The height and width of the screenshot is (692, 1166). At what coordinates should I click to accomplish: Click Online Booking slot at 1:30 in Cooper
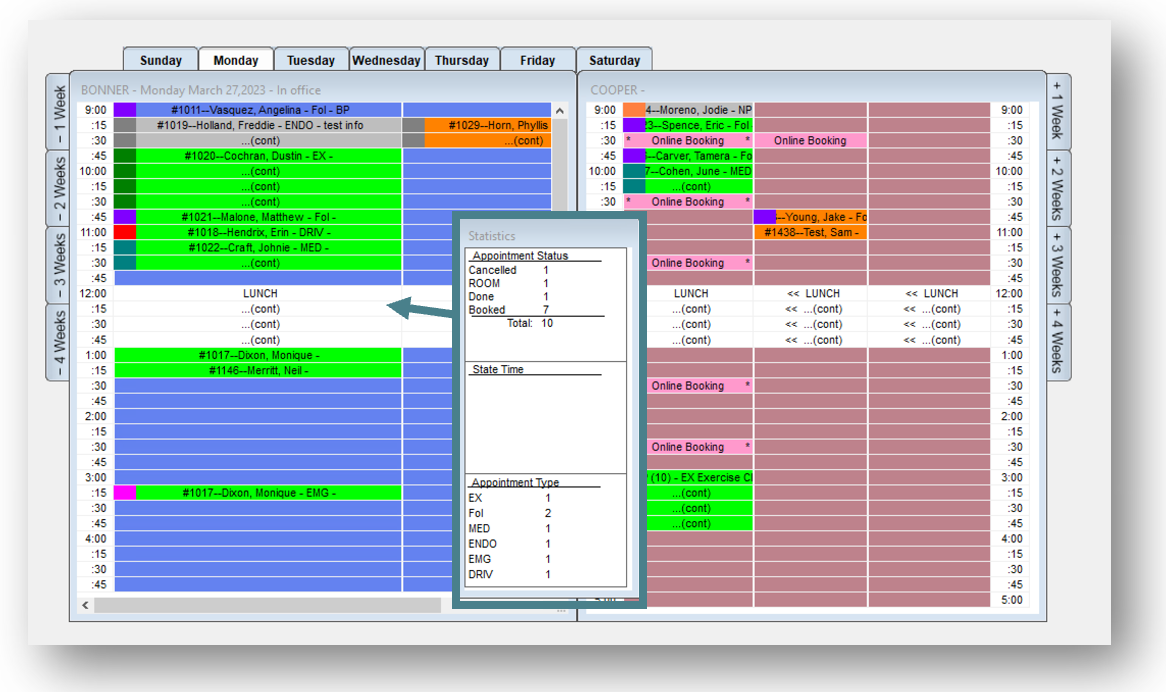pyautogui.click(x=698, y=386)
